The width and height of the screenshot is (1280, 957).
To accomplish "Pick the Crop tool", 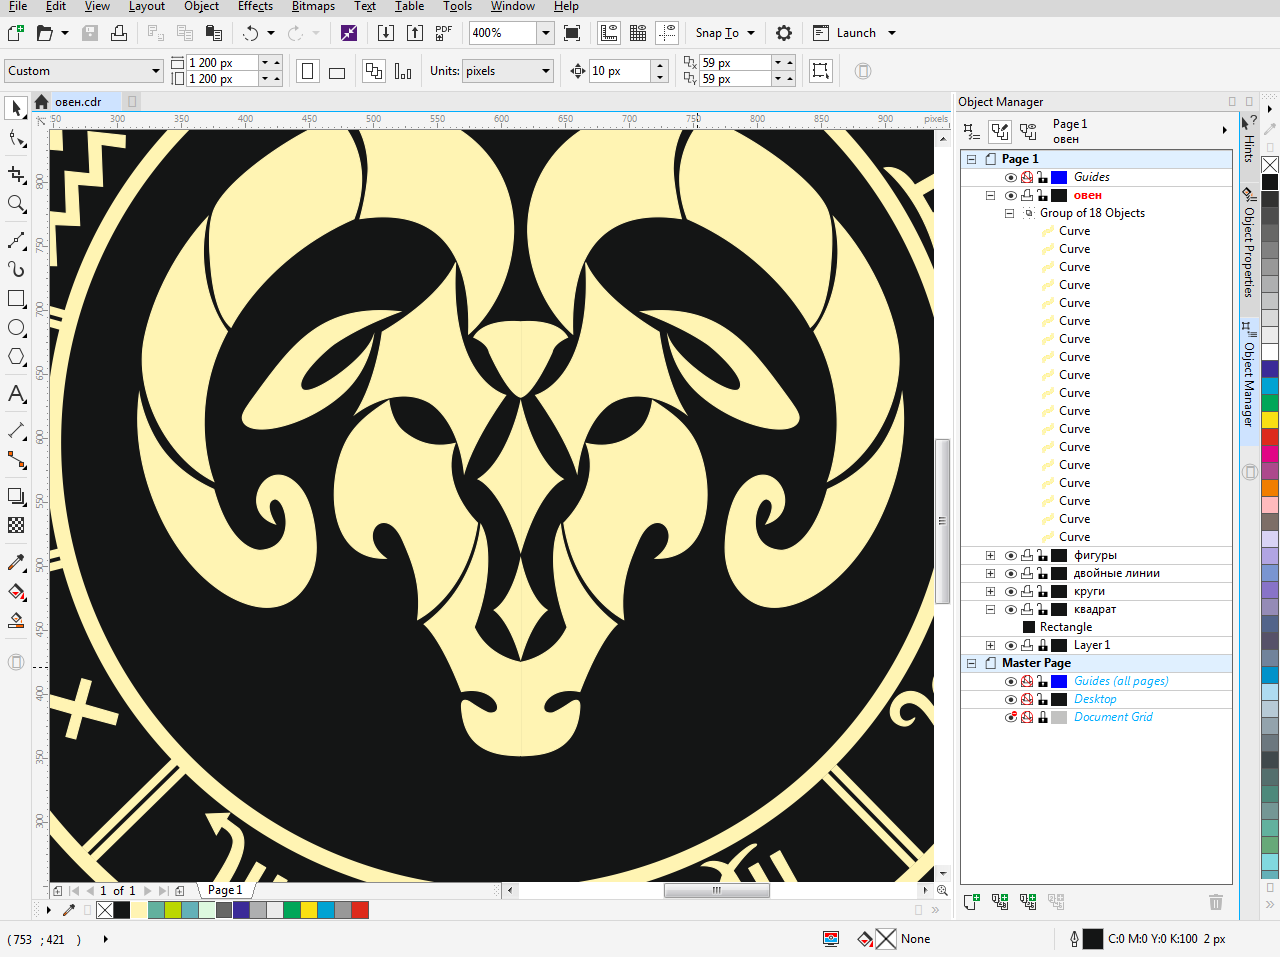I will click(x=16, y=175).
